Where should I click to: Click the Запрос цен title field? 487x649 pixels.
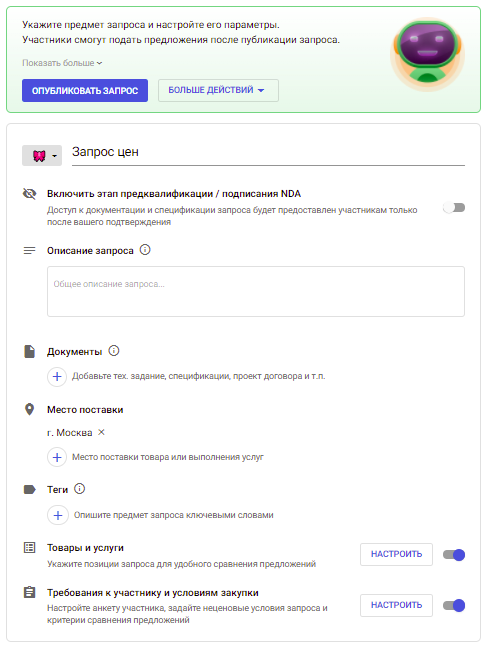click(268, 153)
